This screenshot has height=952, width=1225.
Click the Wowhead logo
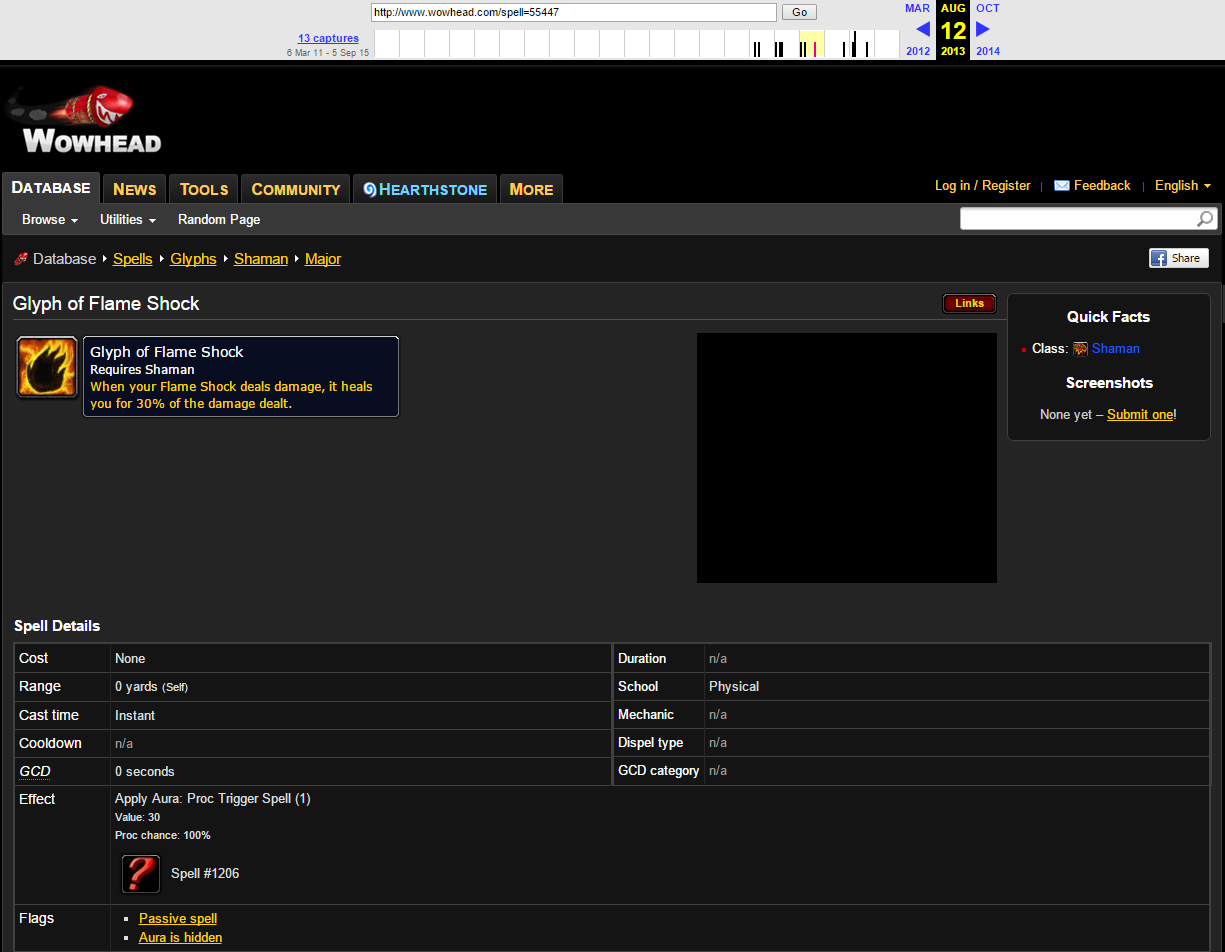tap(84, 120)
